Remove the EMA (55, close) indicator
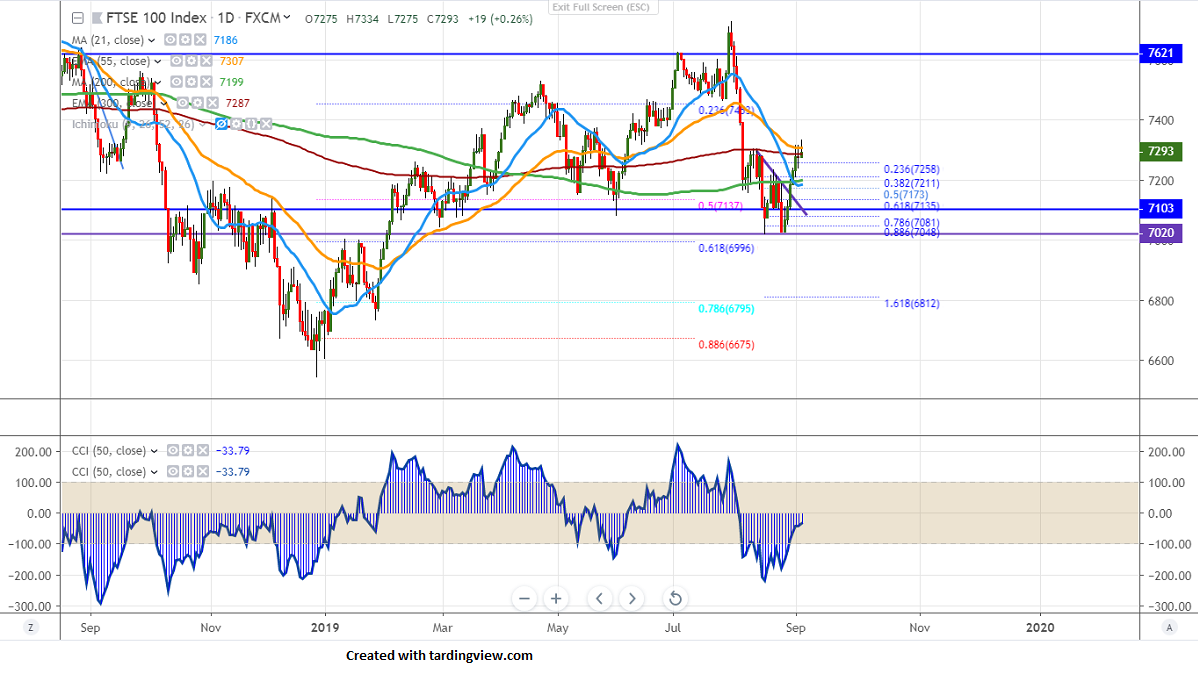This screenshot has width=1198, height=674. (206, 61)
